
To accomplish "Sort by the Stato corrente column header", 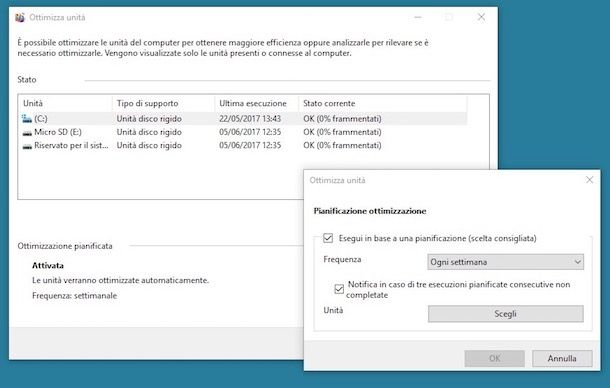I will coord(383,104).
